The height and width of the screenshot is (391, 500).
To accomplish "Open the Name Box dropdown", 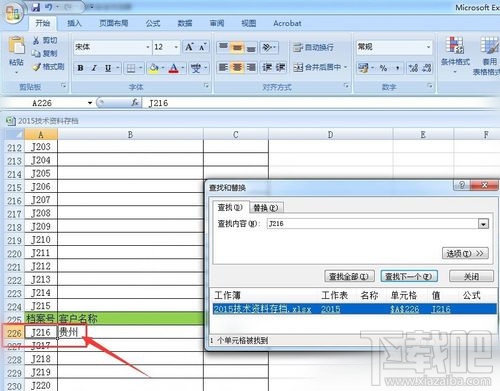I will point(89,103).
